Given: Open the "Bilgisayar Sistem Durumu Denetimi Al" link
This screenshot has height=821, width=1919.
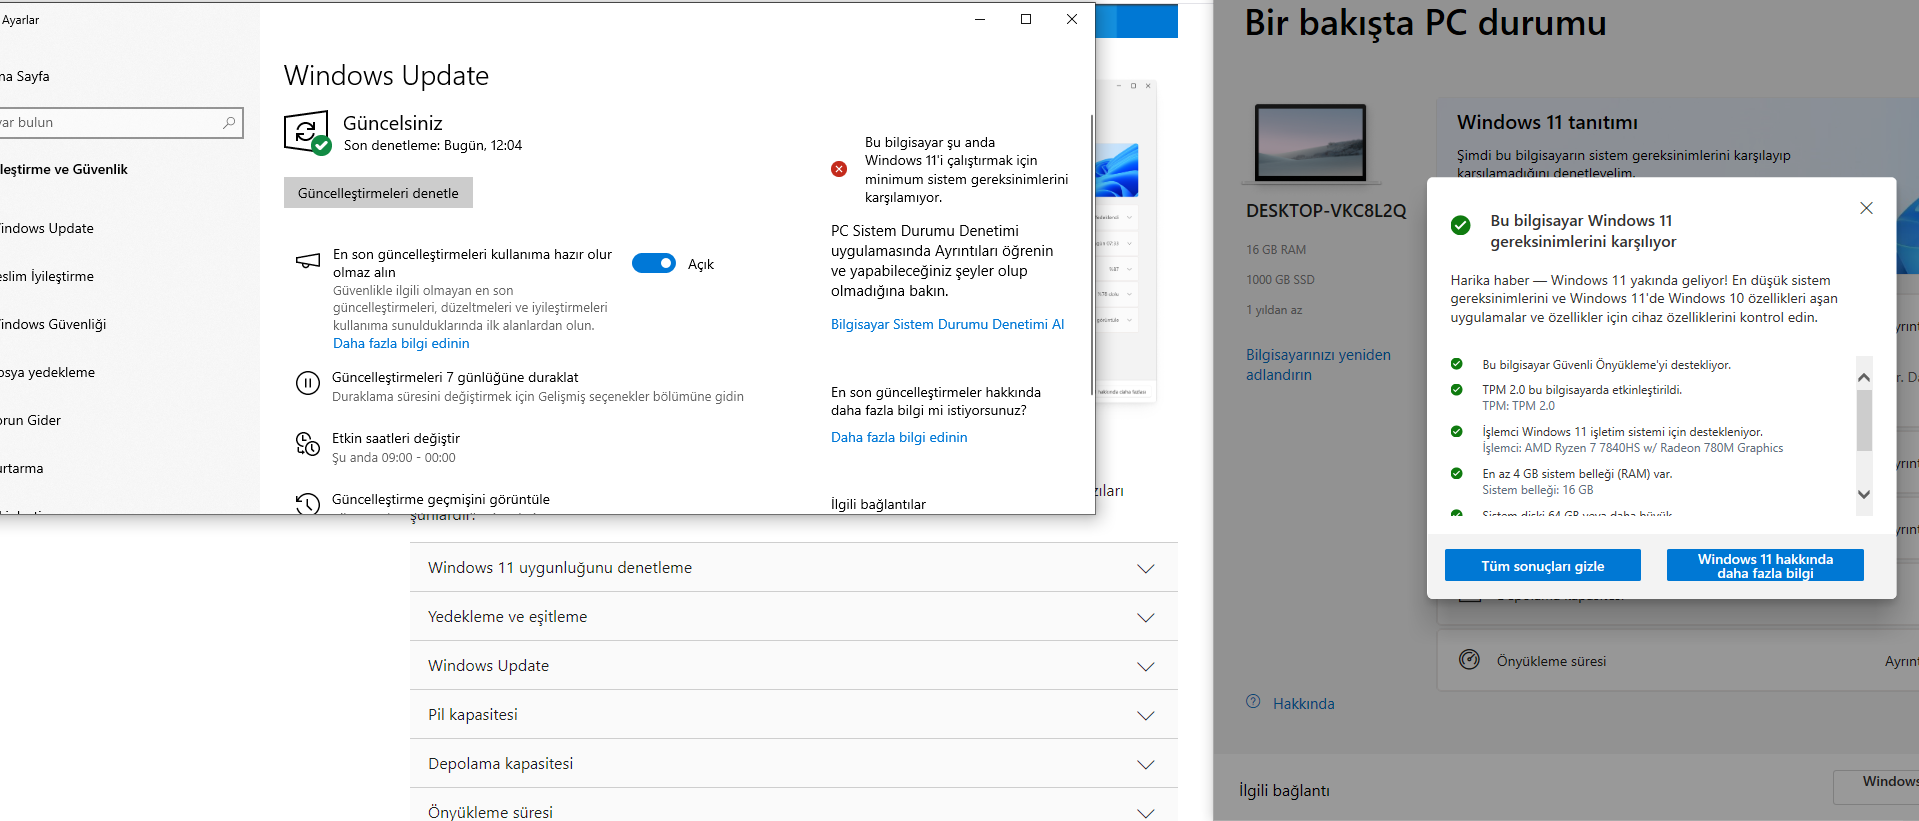Looking at the screenshot, I should pyautogui.click(x=948, y=324).
